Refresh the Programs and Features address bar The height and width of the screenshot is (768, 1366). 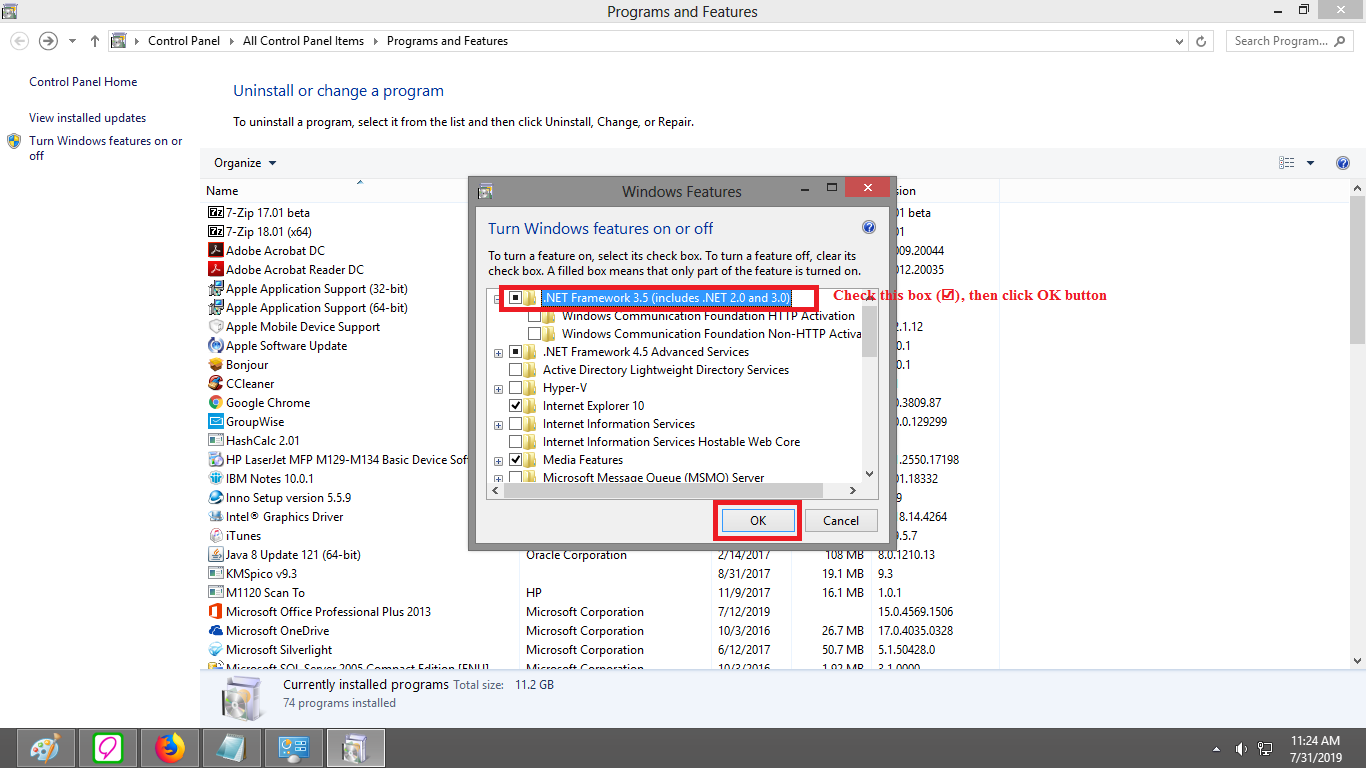(1203, 41)
